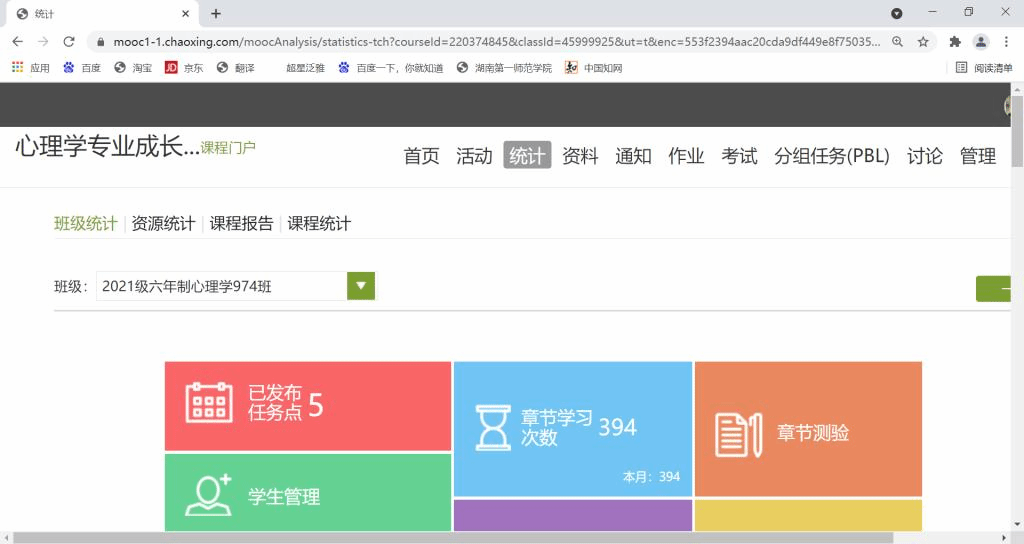
Task: Expand the 班级 dropdown green arrow
Action: (x=360, y=286)
